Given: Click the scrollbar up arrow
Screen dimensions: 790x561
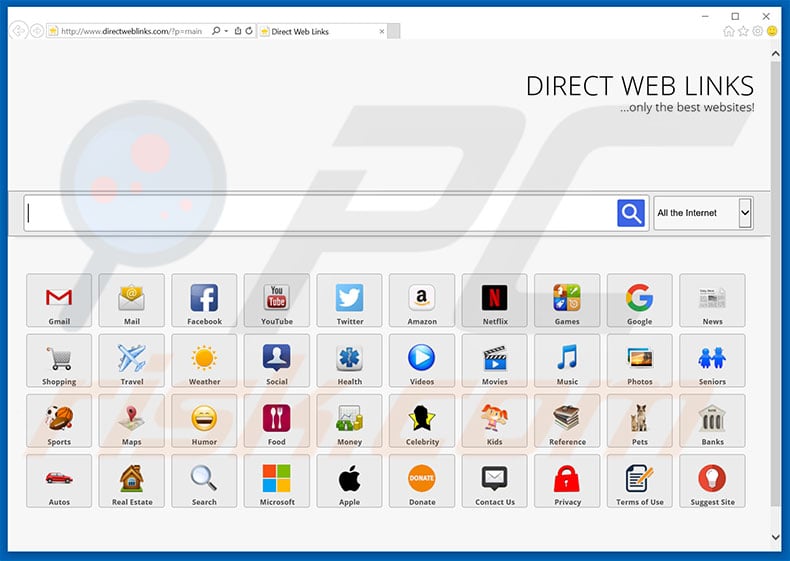Looking at the screenshot, I should tap(775, 54).
